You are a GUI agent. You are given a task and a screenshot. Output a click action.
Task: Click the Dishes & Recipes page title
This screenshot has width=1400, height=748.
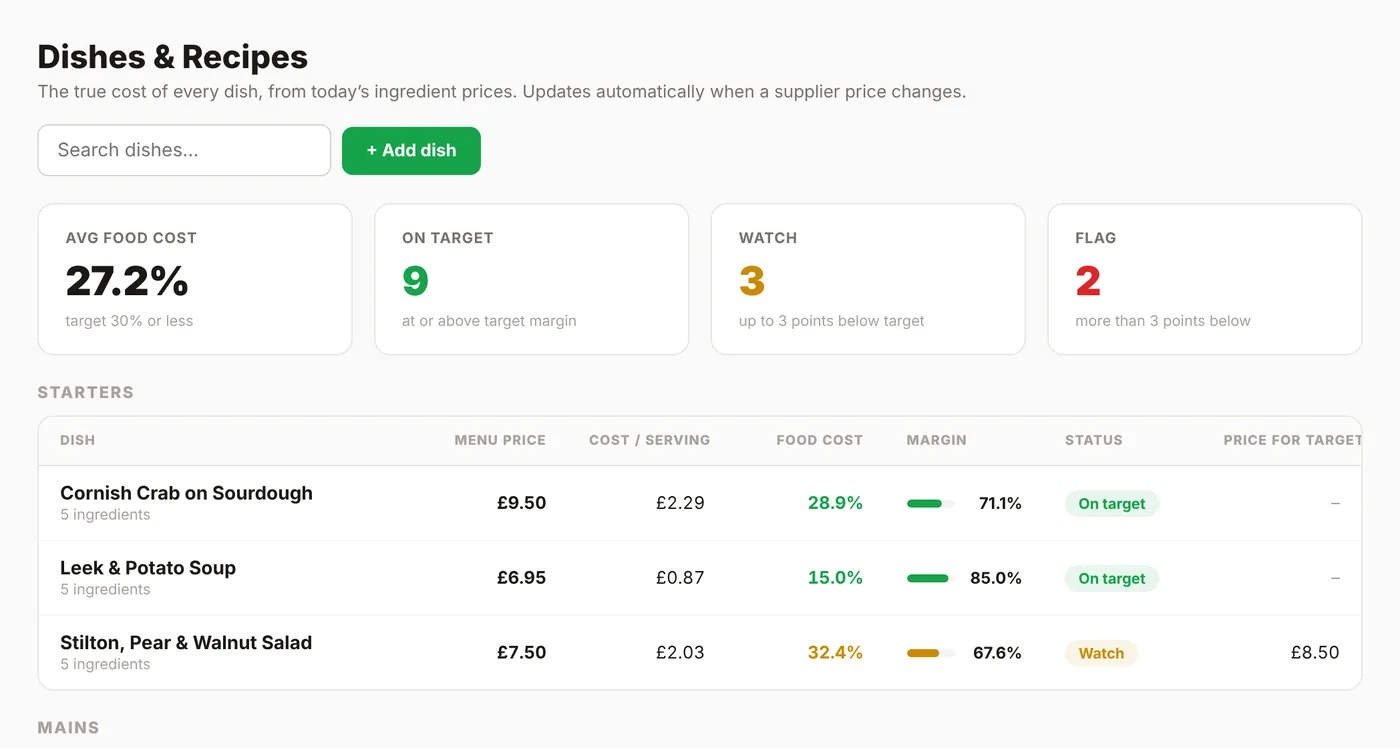173,57
